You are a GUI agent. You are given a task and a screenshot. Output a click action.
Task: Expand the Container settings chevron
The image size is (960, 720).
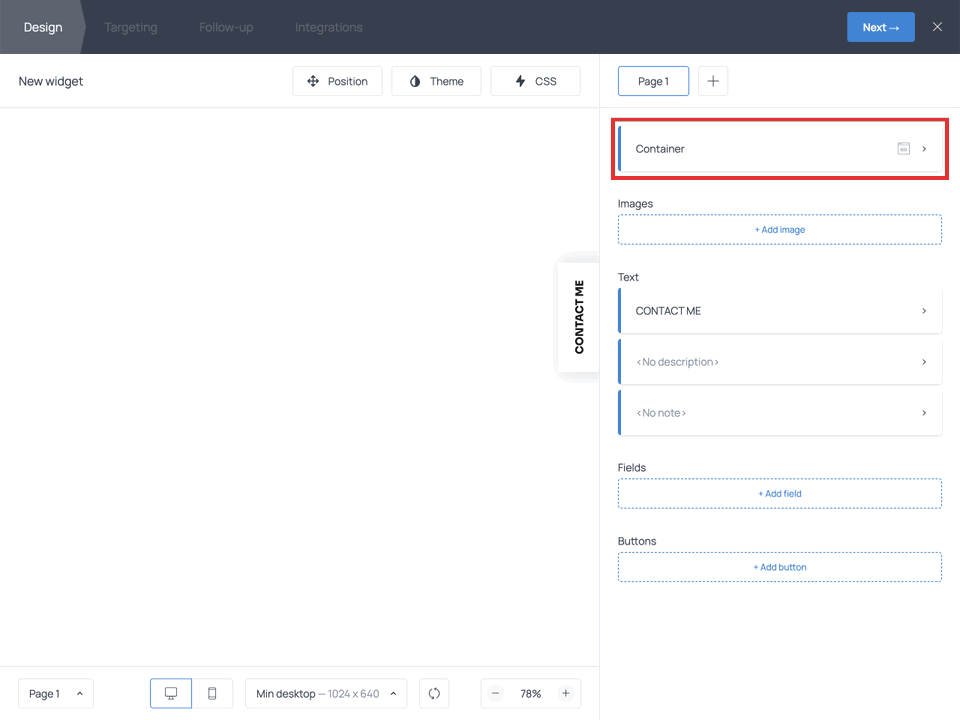[x=924, y=148]
